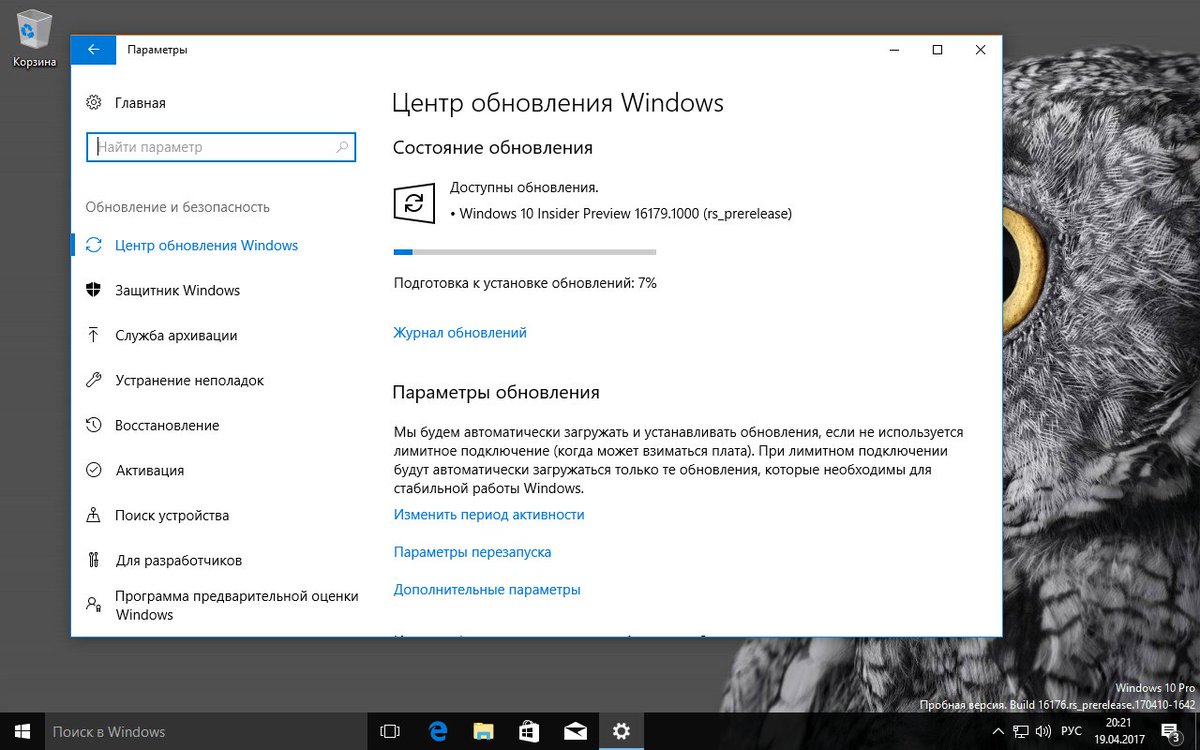1200x750 pixels.
Task: Select Центр обновления Windows in sidebar
Action: 206,245
